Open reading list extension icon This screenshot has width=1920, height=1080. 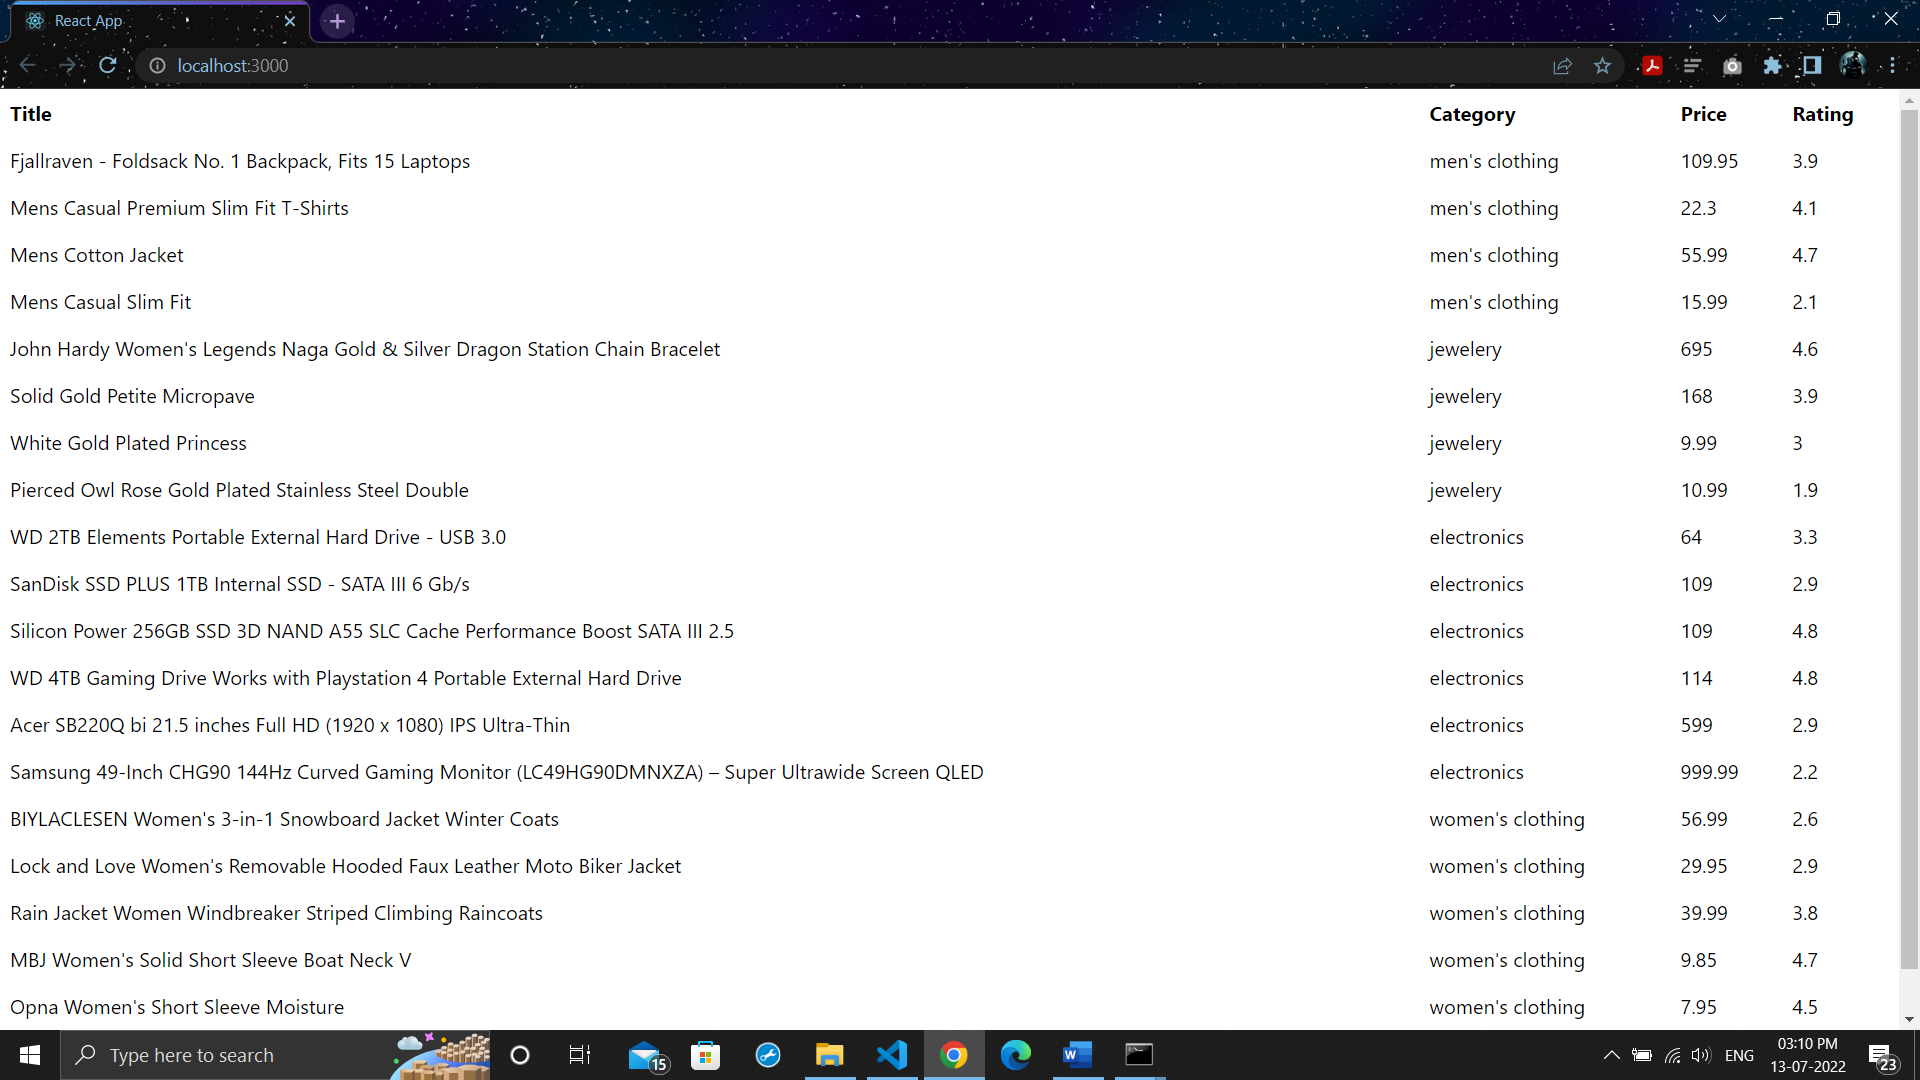pos(1692,66)
